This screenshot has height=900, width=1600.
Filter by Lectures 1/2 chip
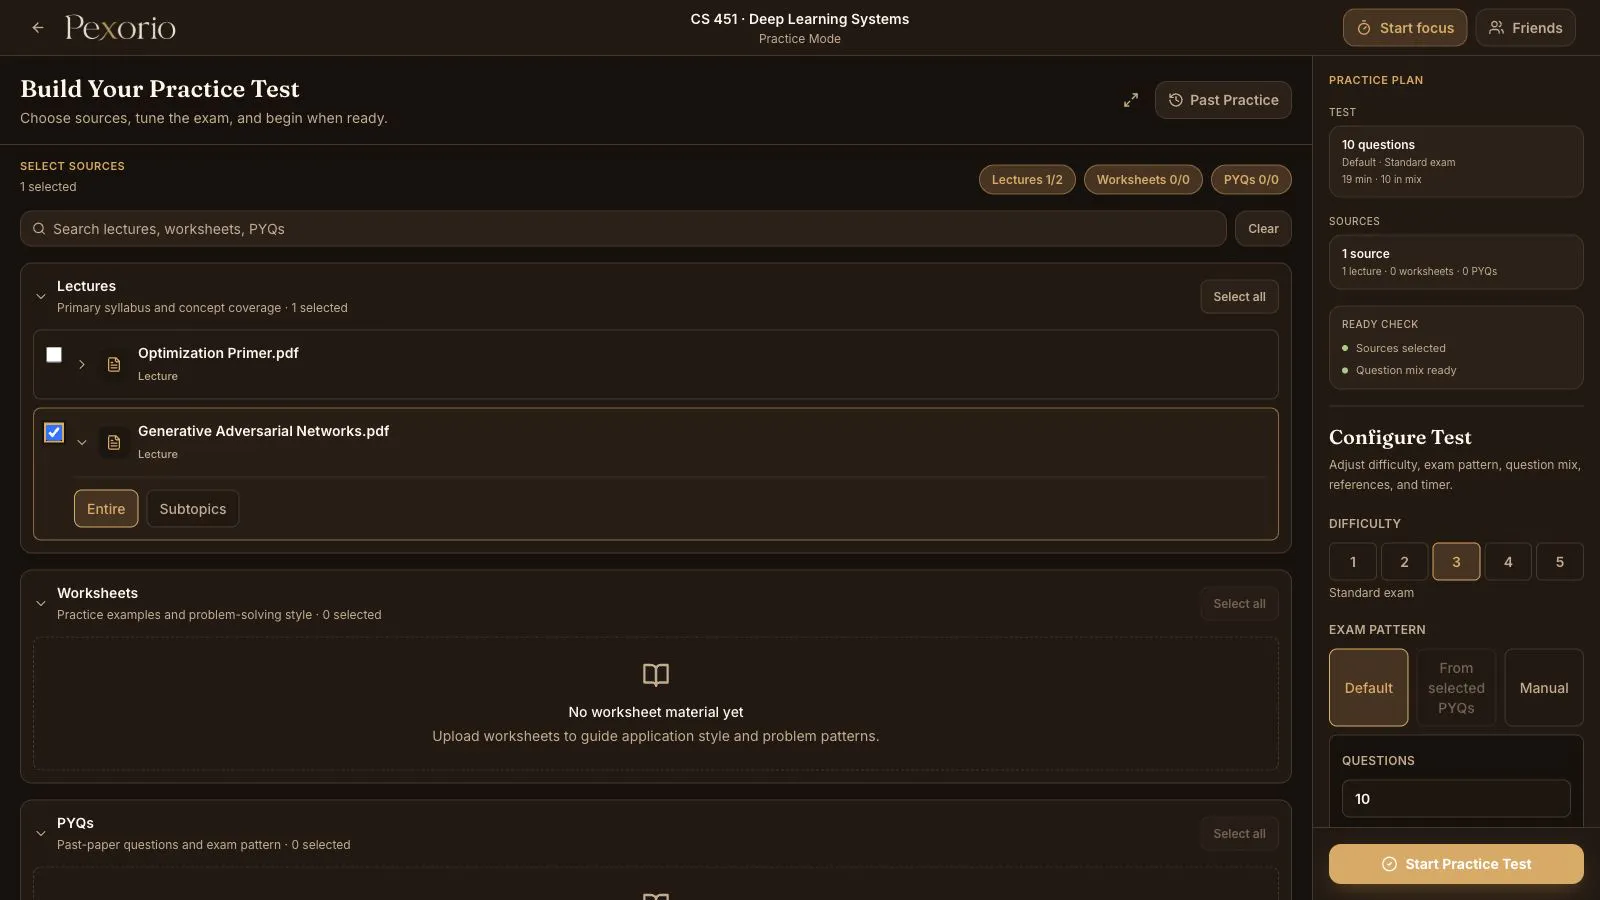[x=1027, y=180]
